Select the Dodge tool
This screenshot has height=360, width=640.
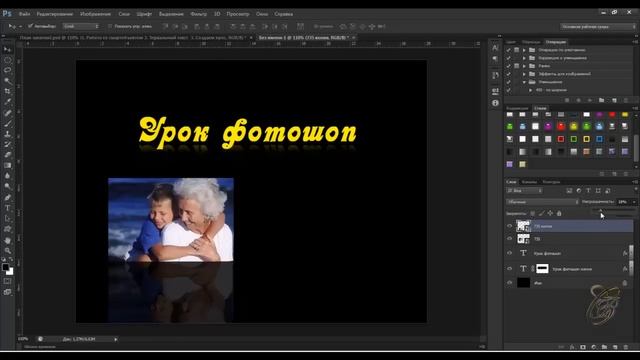tap(7, 187)
